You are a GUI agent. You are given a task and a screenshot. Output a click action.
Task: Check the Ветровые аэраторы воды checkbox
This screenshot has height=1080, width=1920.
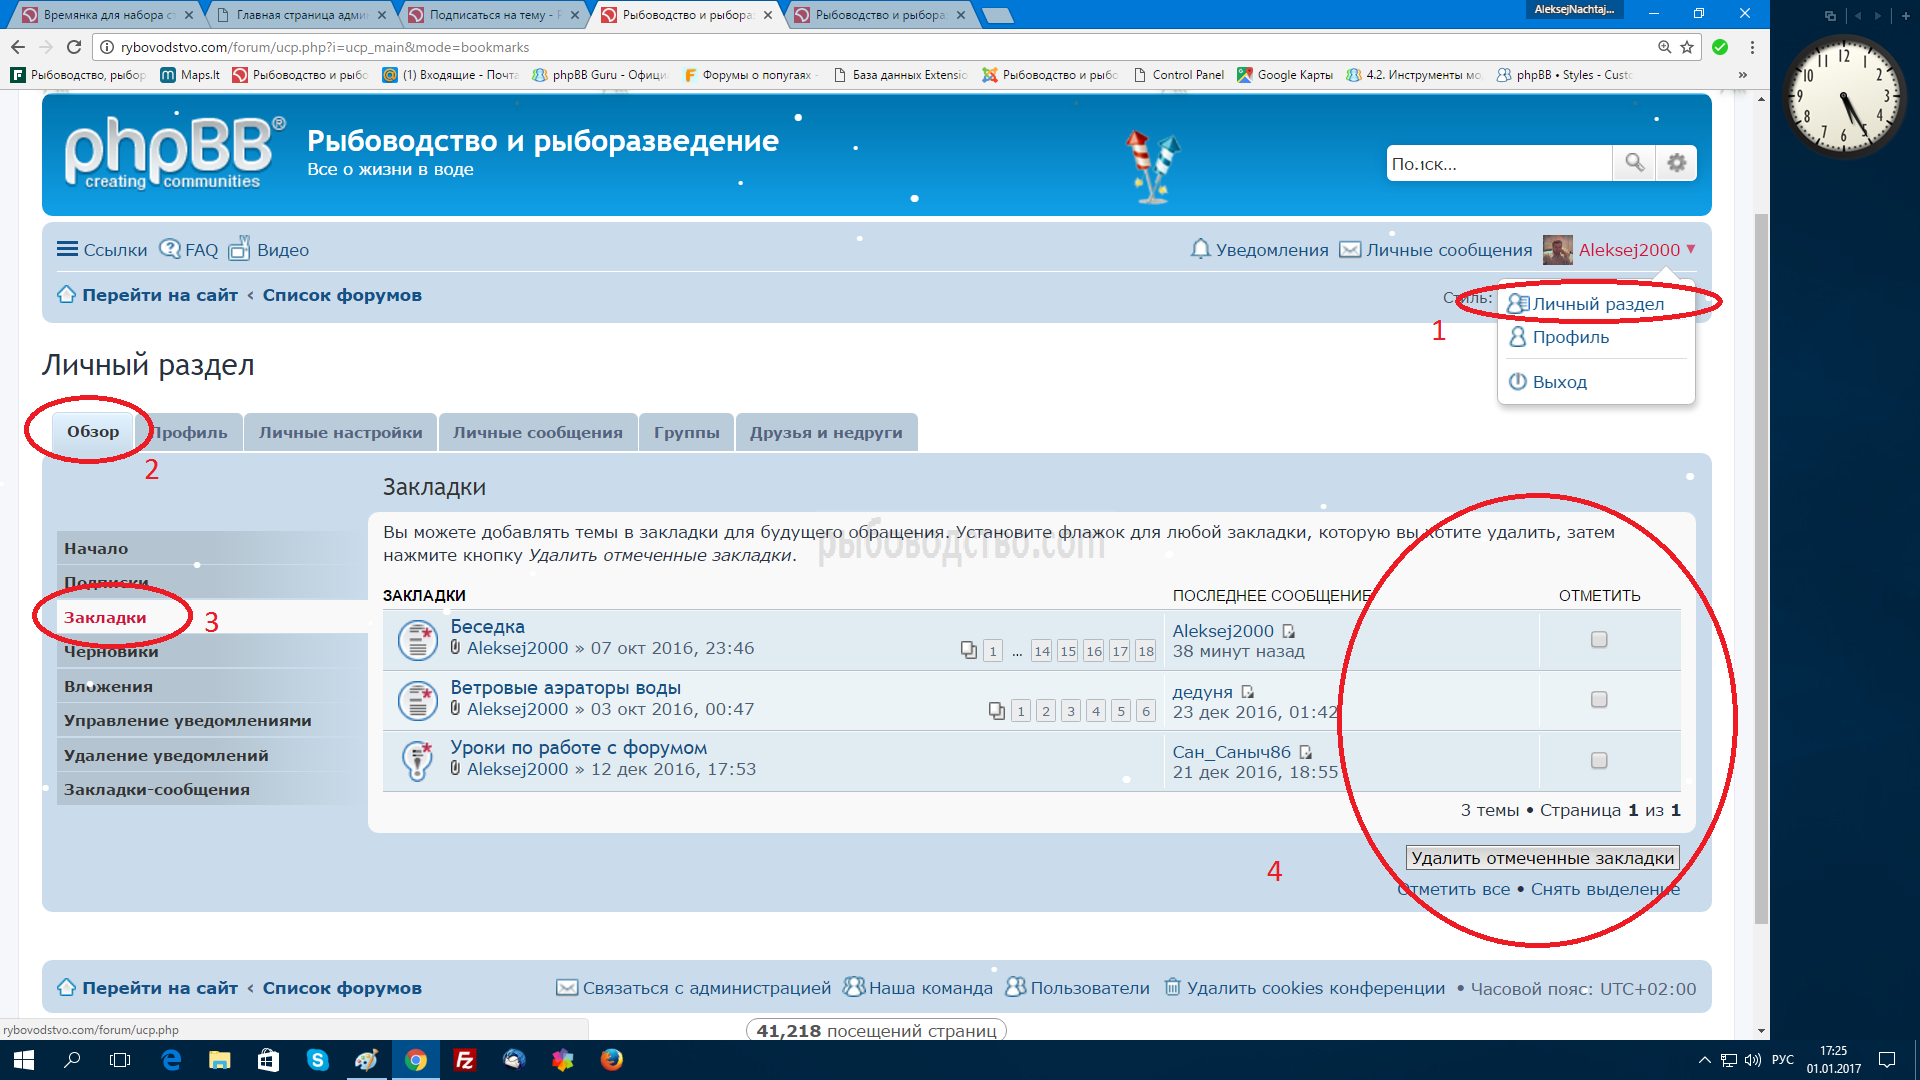(x=1599, y=700)
